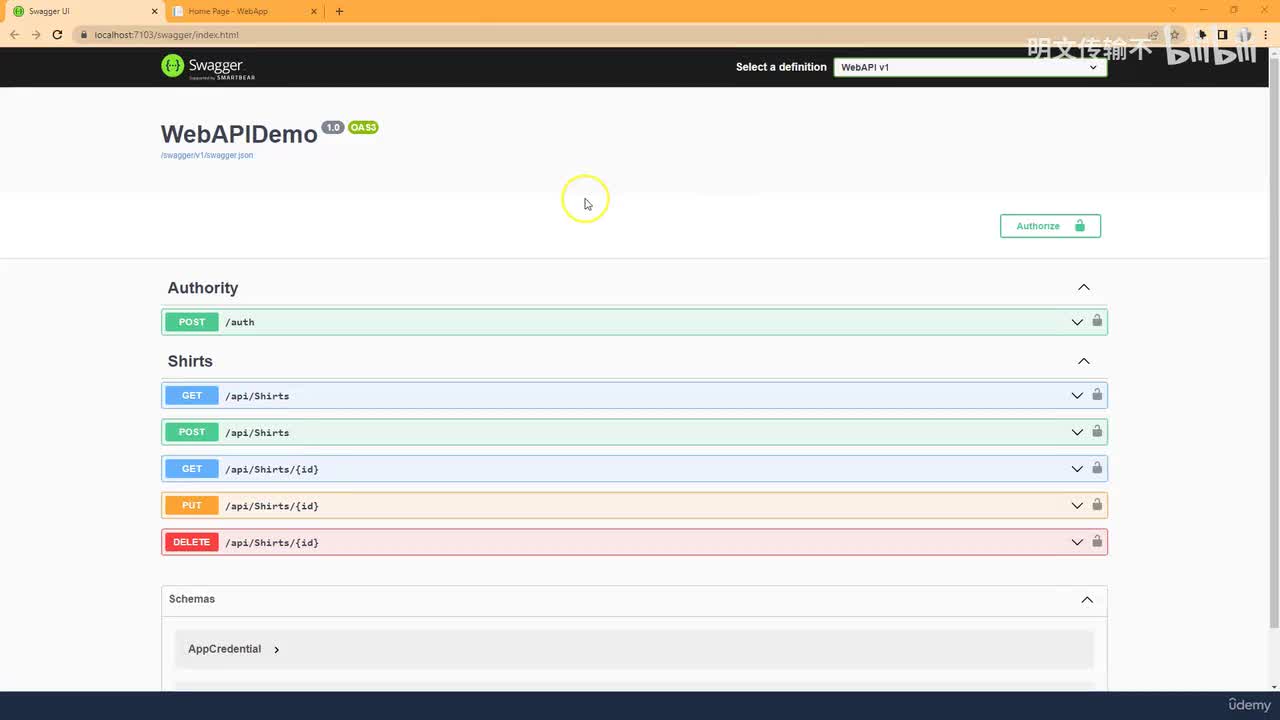Open the Chrome three-dot menu
Viewport: 1280px width, 720px height.
tap(1266, 35)
